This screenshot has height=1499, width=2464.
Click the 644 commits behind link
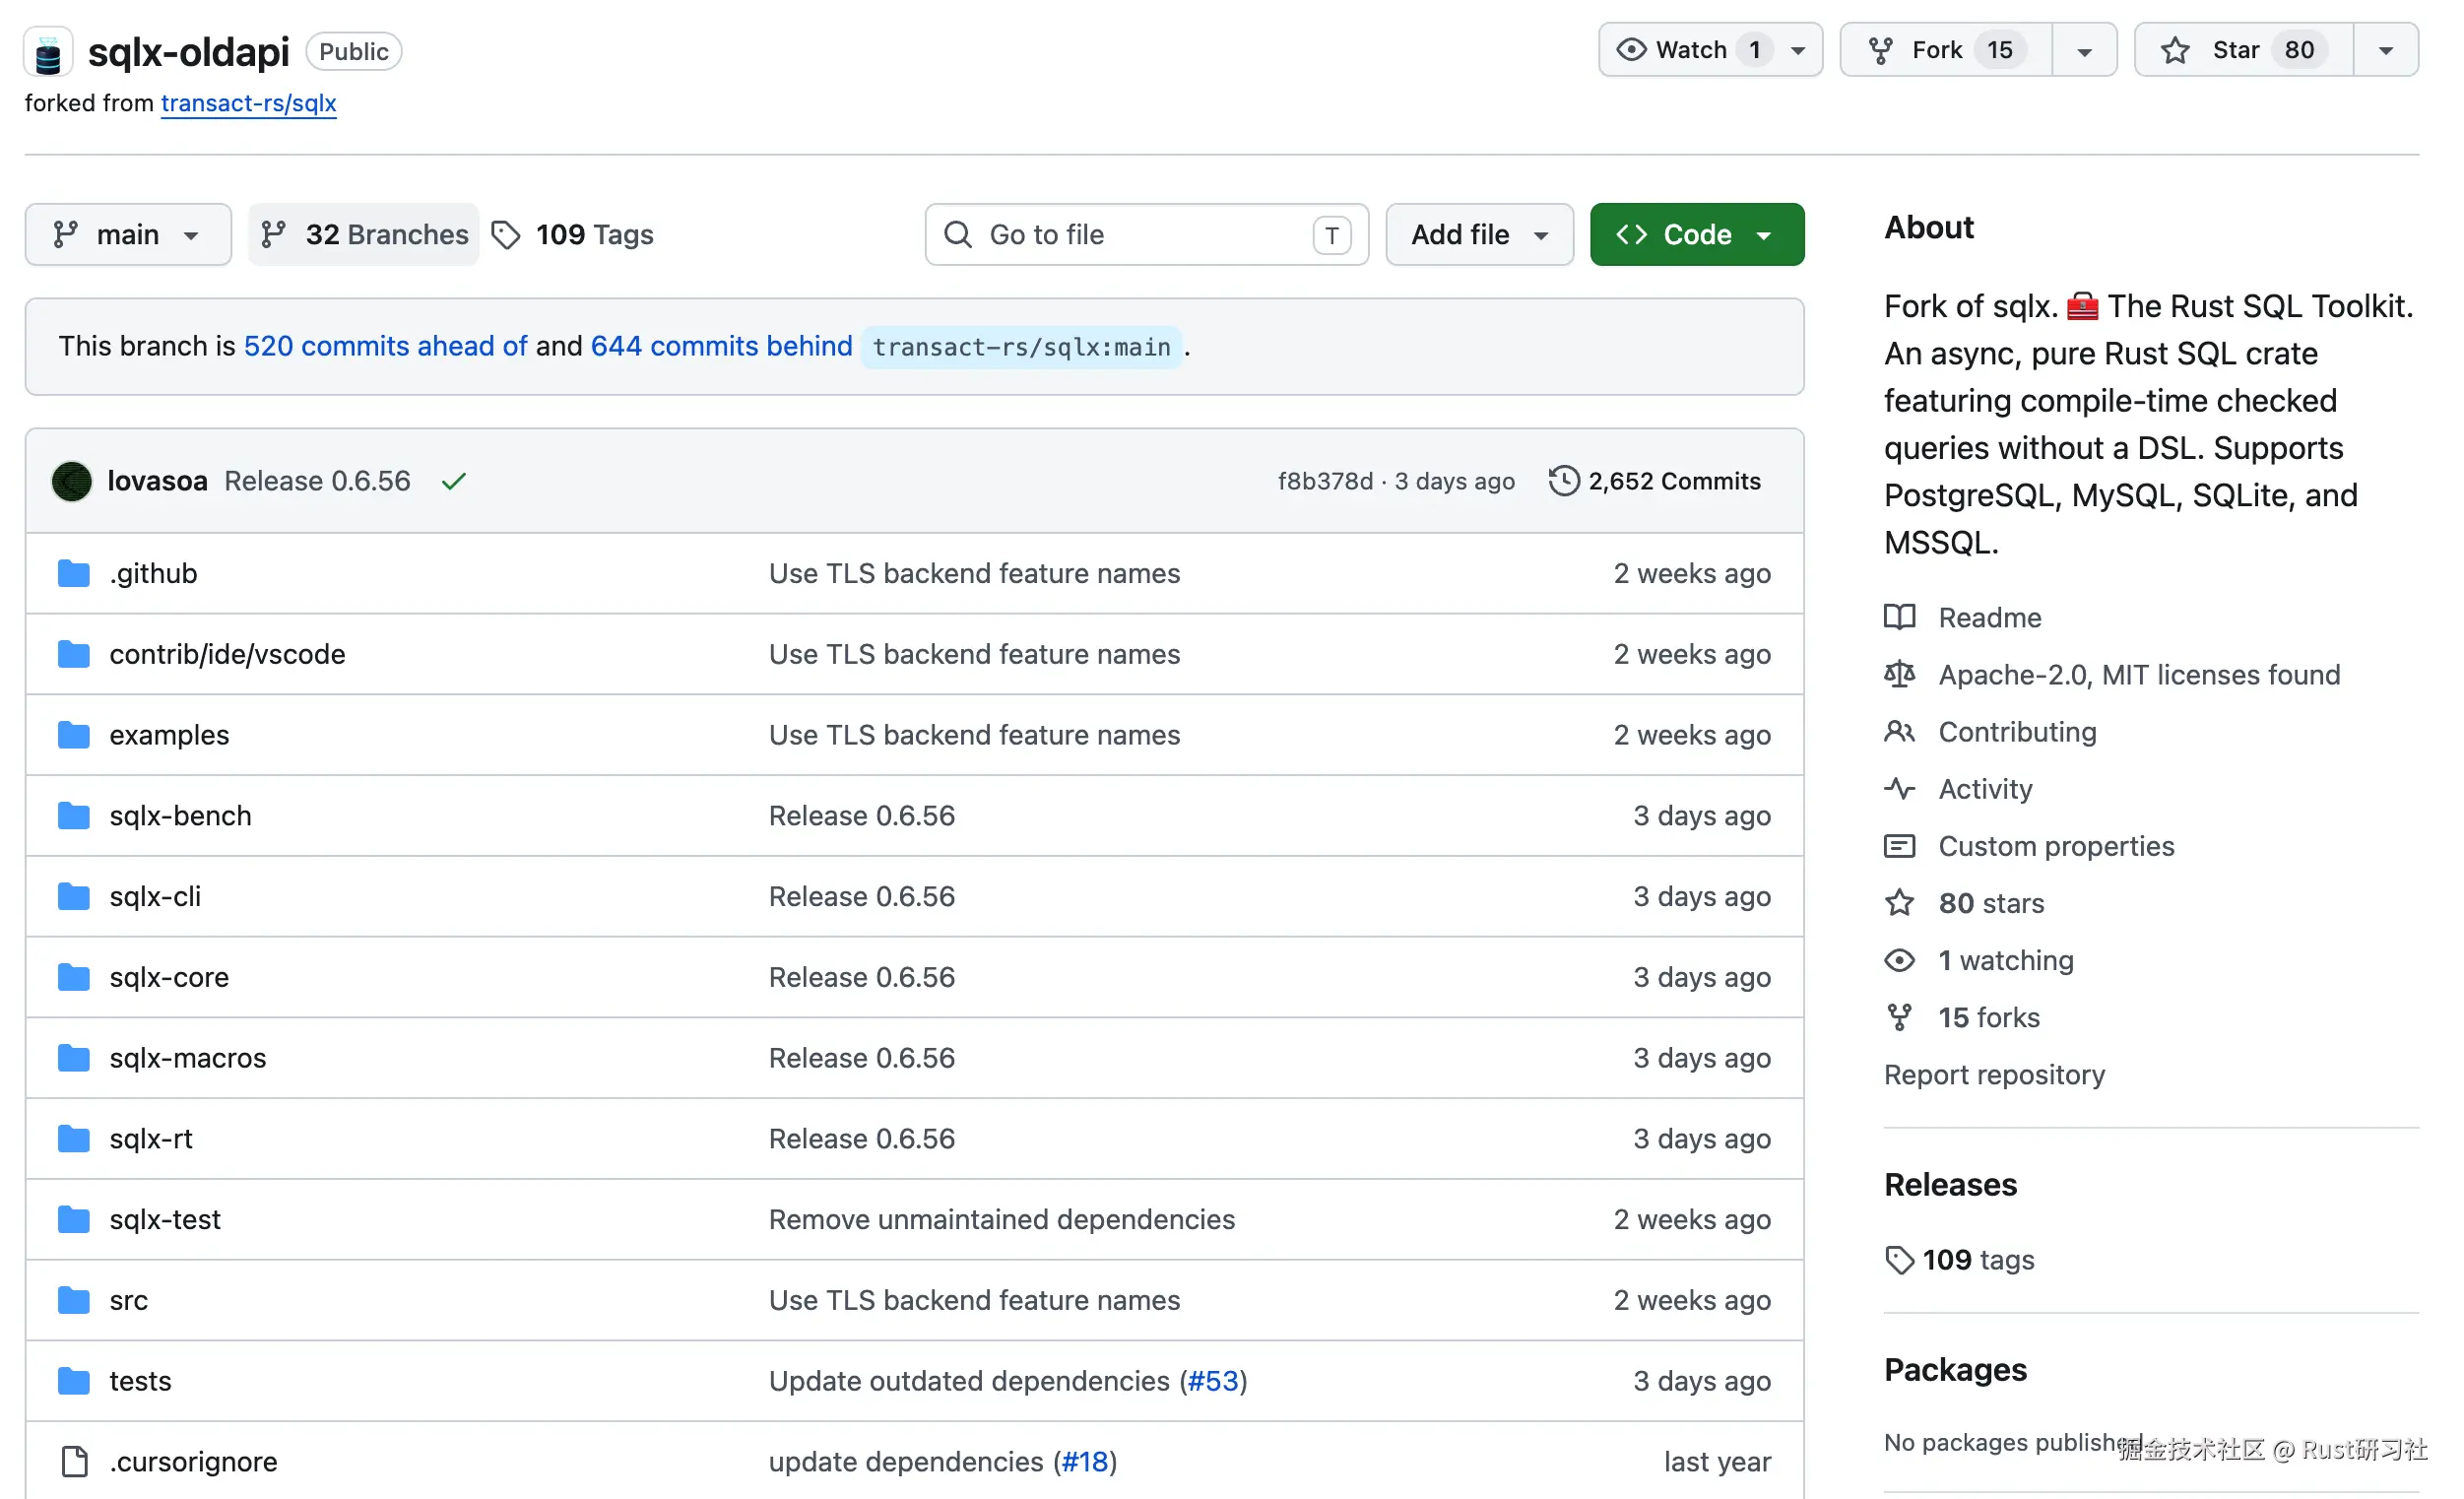click(x=722, y=346)
